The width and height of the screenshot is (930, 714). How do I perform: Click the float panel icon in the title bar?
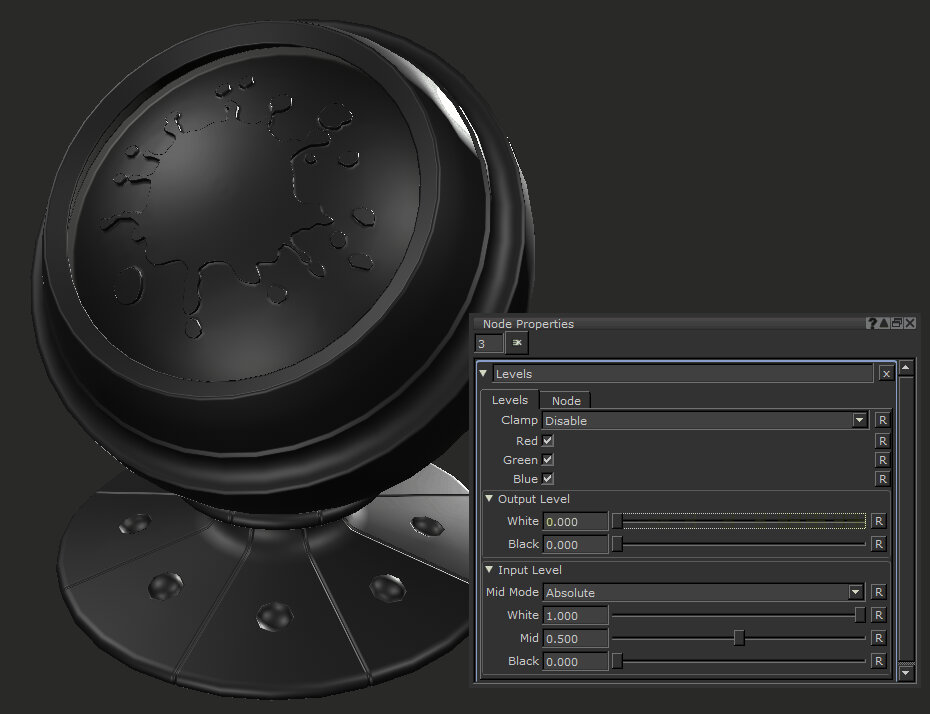(x=896, y=323)
